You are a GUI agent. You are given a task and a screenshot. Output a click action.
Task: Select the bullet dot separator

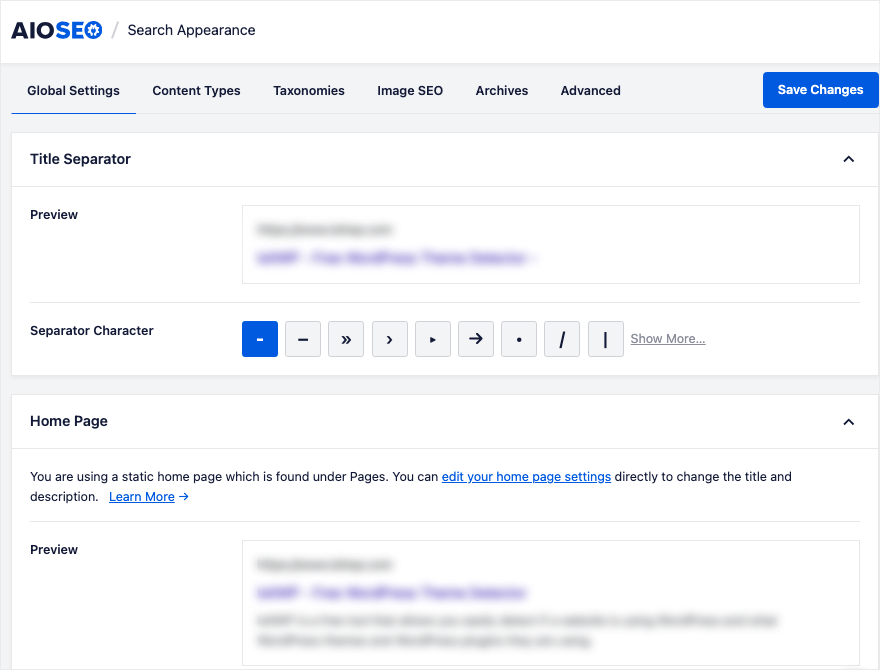pyautogui.click(x=519, y=339)
